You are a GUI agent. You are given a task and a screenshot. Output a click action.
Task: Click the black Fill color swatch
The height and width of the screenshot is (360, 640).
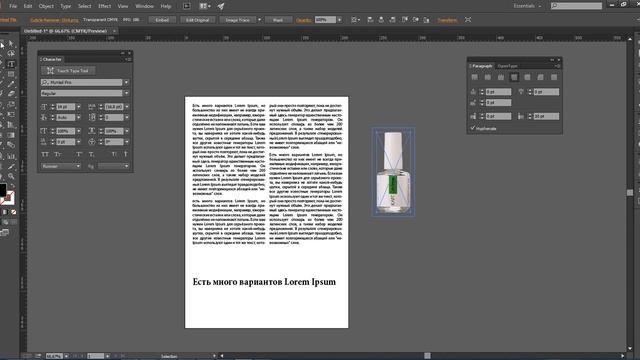(2, 190)
